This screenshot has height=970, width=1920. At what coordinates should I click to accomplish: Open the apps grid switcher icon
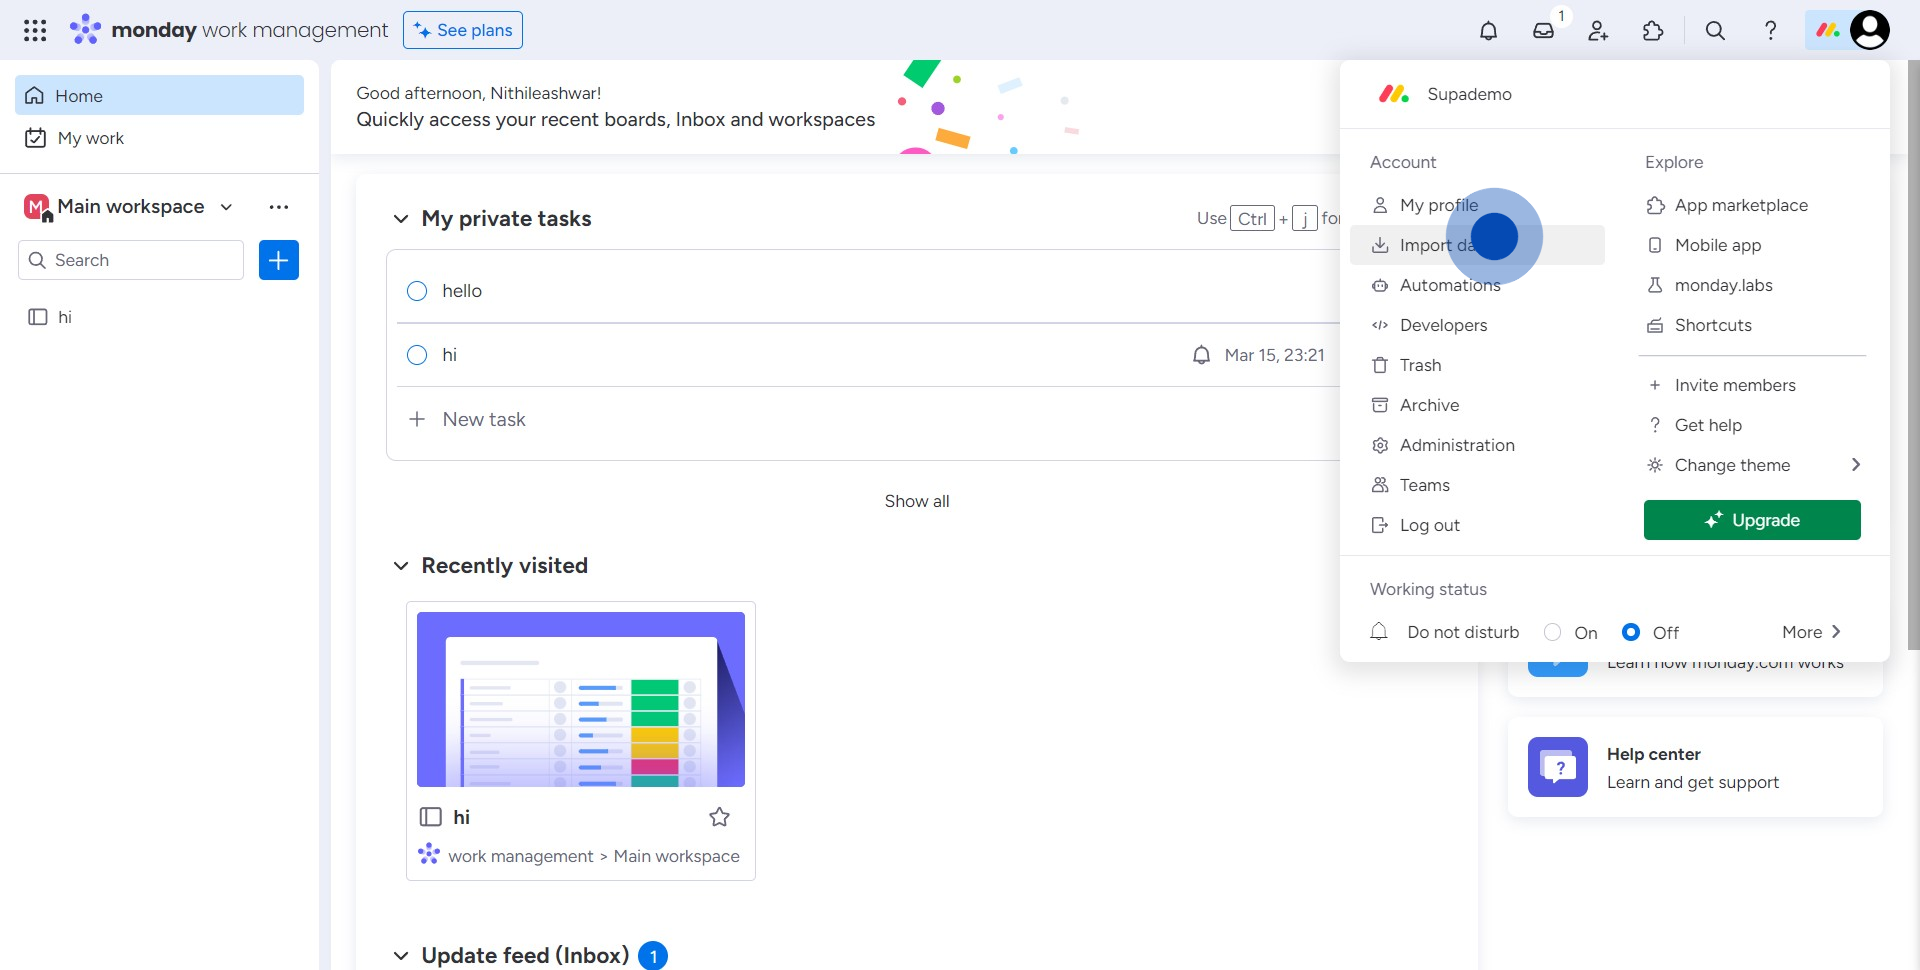coord(35,30)
